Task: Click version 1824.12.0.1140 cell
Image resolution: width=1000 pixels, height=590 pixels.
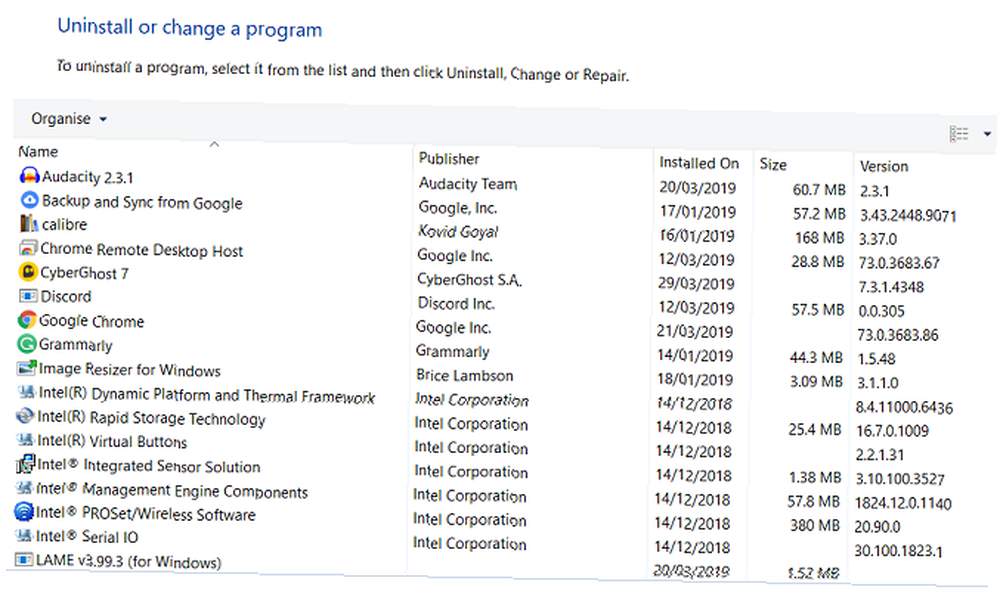Action: click(903, 504)
